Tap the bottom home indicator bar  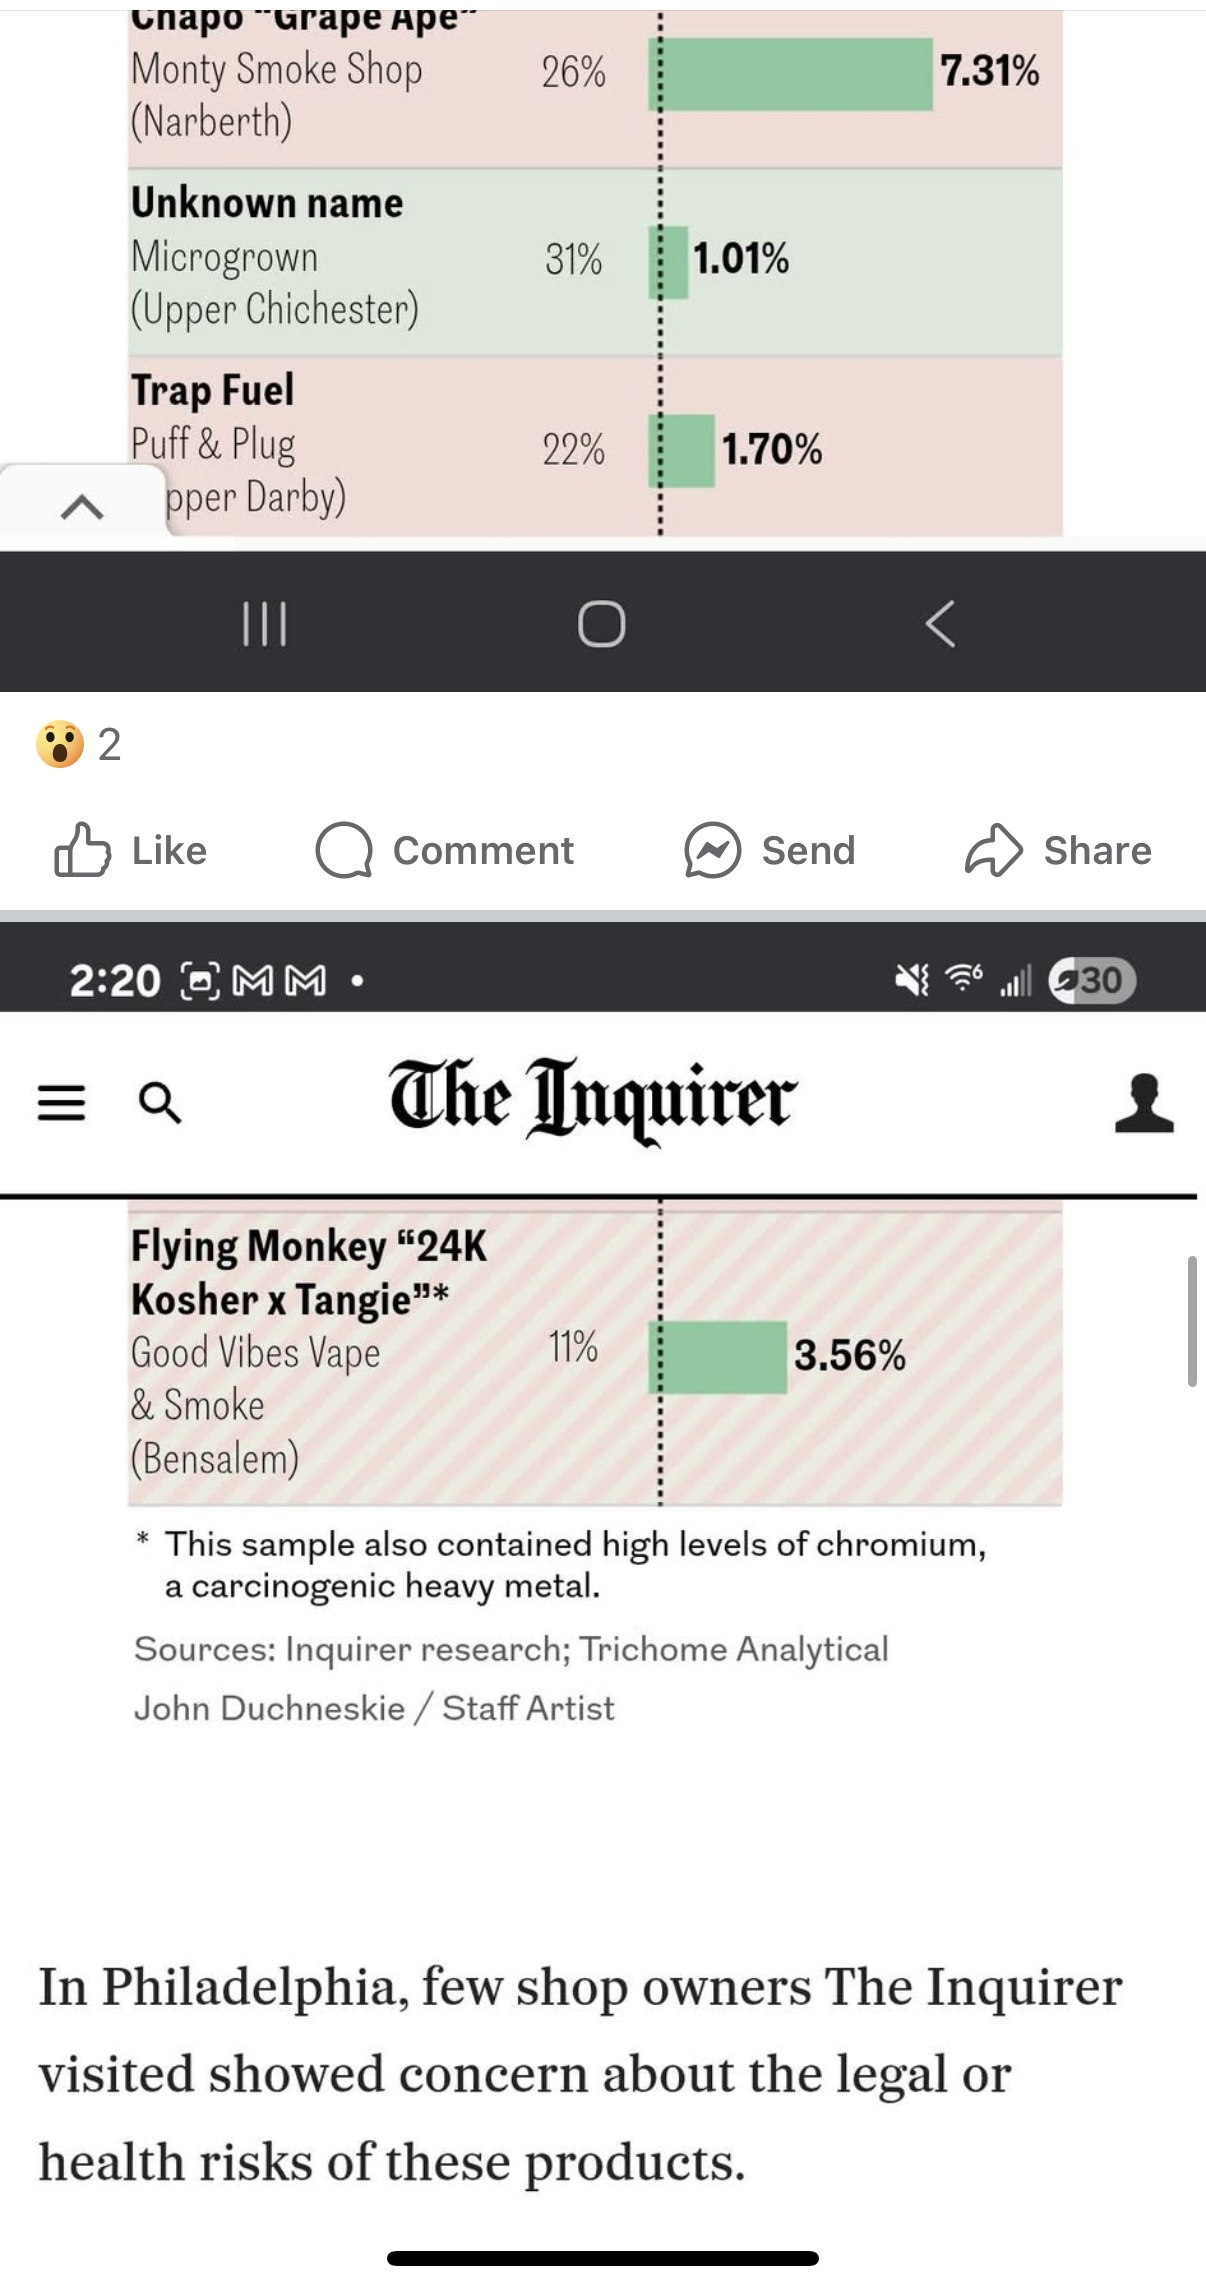point(602,2258)
